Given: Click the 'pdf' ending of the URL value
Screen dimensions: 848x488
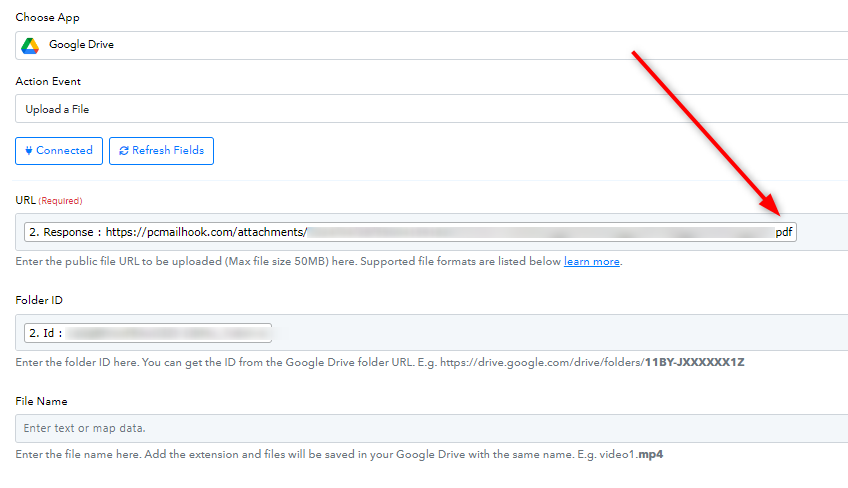Looking at the screenshot, I should point(784,232).
